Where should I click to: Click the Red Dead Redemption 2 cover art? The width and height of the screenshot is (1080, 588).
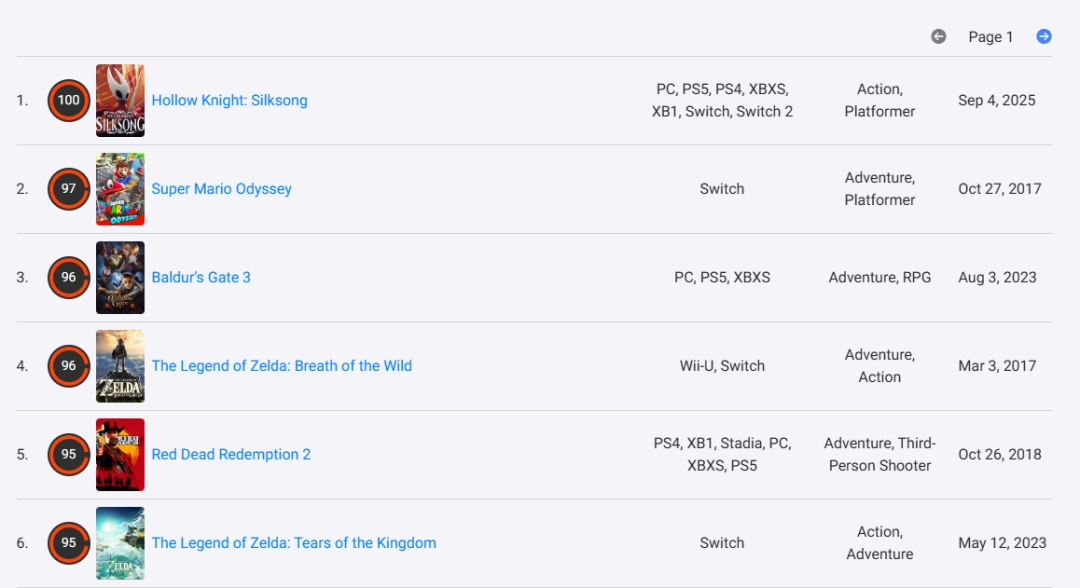pos(120,454)
